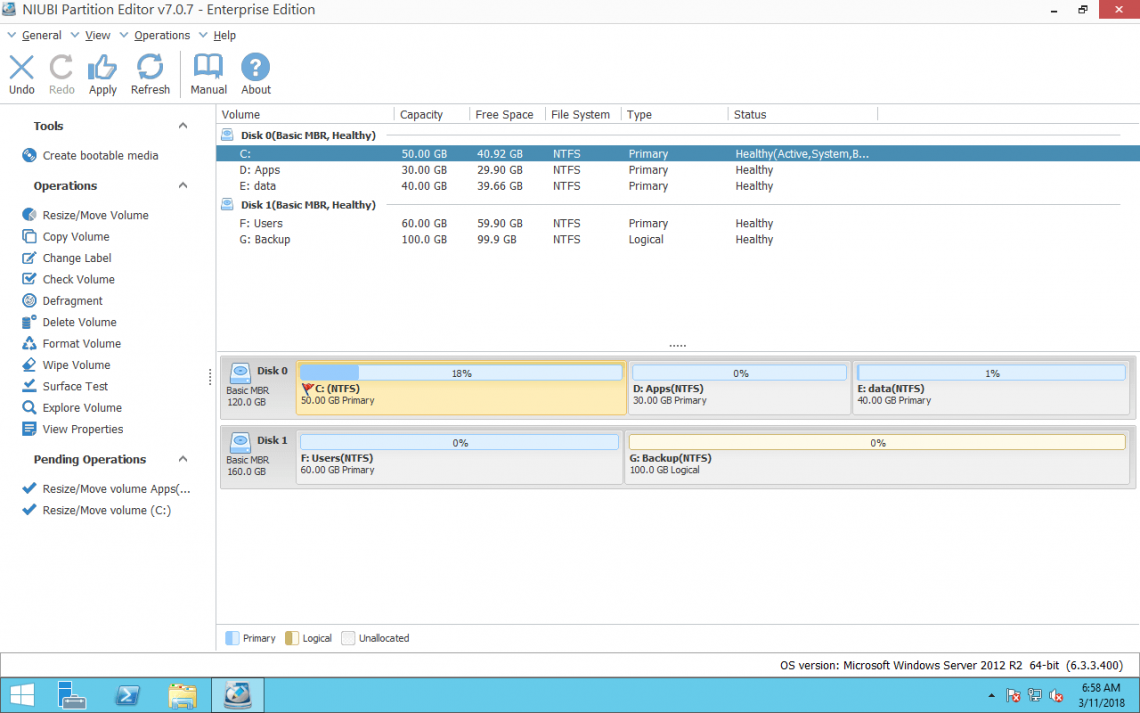
Task: Refresh the disk list via toolbar
Action: pos(150,68)
